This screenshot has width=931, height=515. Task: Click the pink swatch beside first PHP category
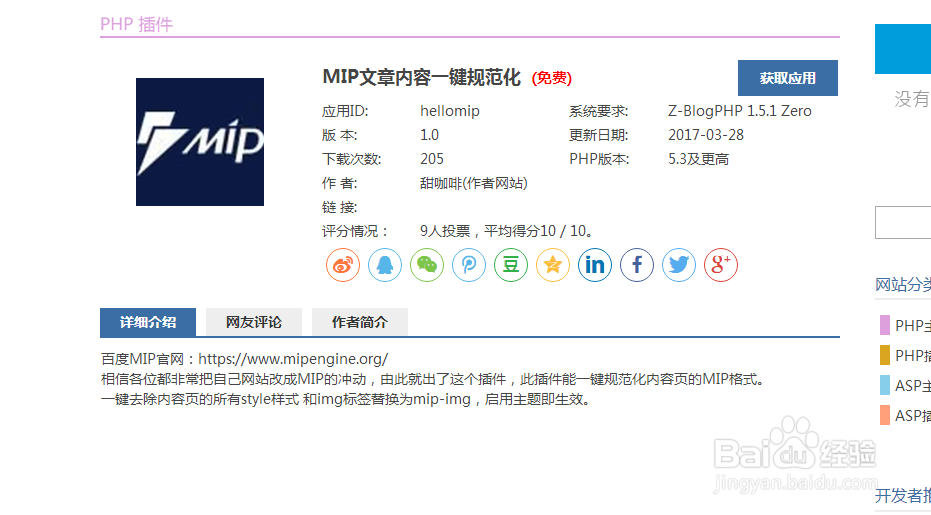coord(885,325)
